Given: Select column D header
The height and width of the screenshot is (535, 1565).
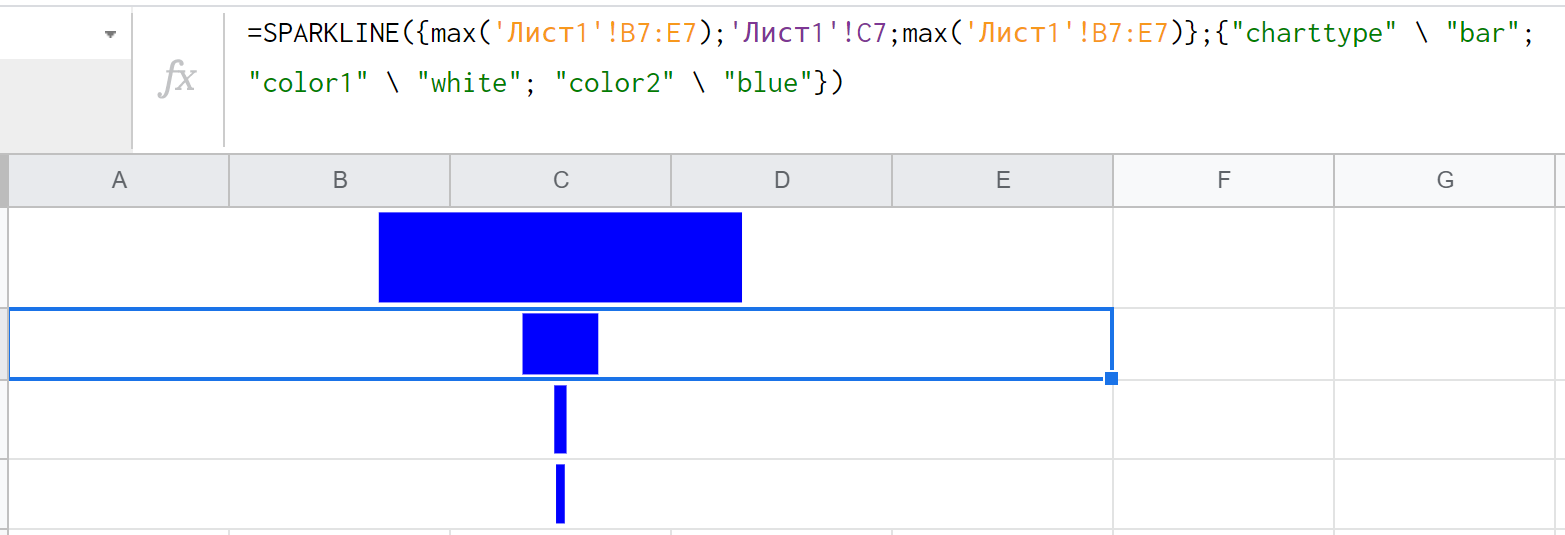Looking at the screenshot, I should (x=782, y=180).
